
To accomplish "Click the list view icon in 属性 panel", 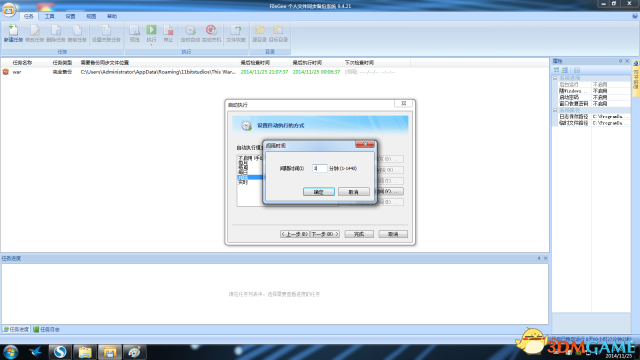I will click(x=565, y=70).
